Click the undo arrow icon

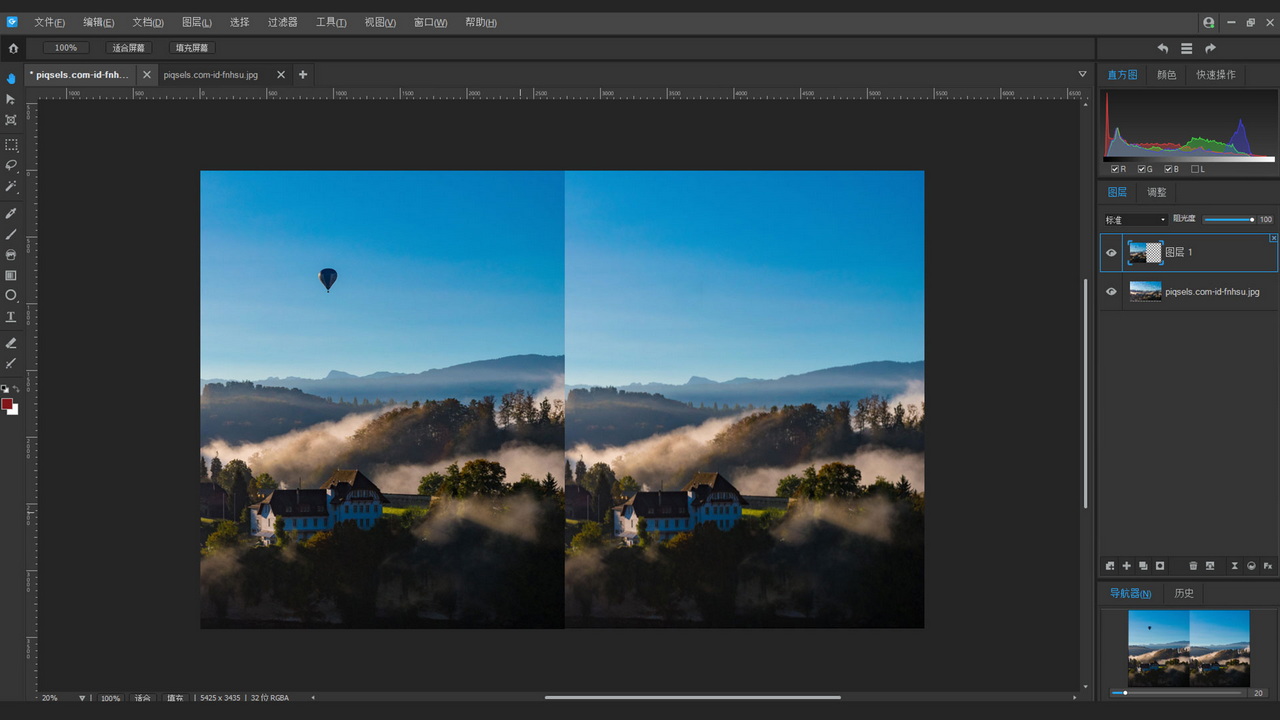pyautogui.click(x=1162, y=48)
